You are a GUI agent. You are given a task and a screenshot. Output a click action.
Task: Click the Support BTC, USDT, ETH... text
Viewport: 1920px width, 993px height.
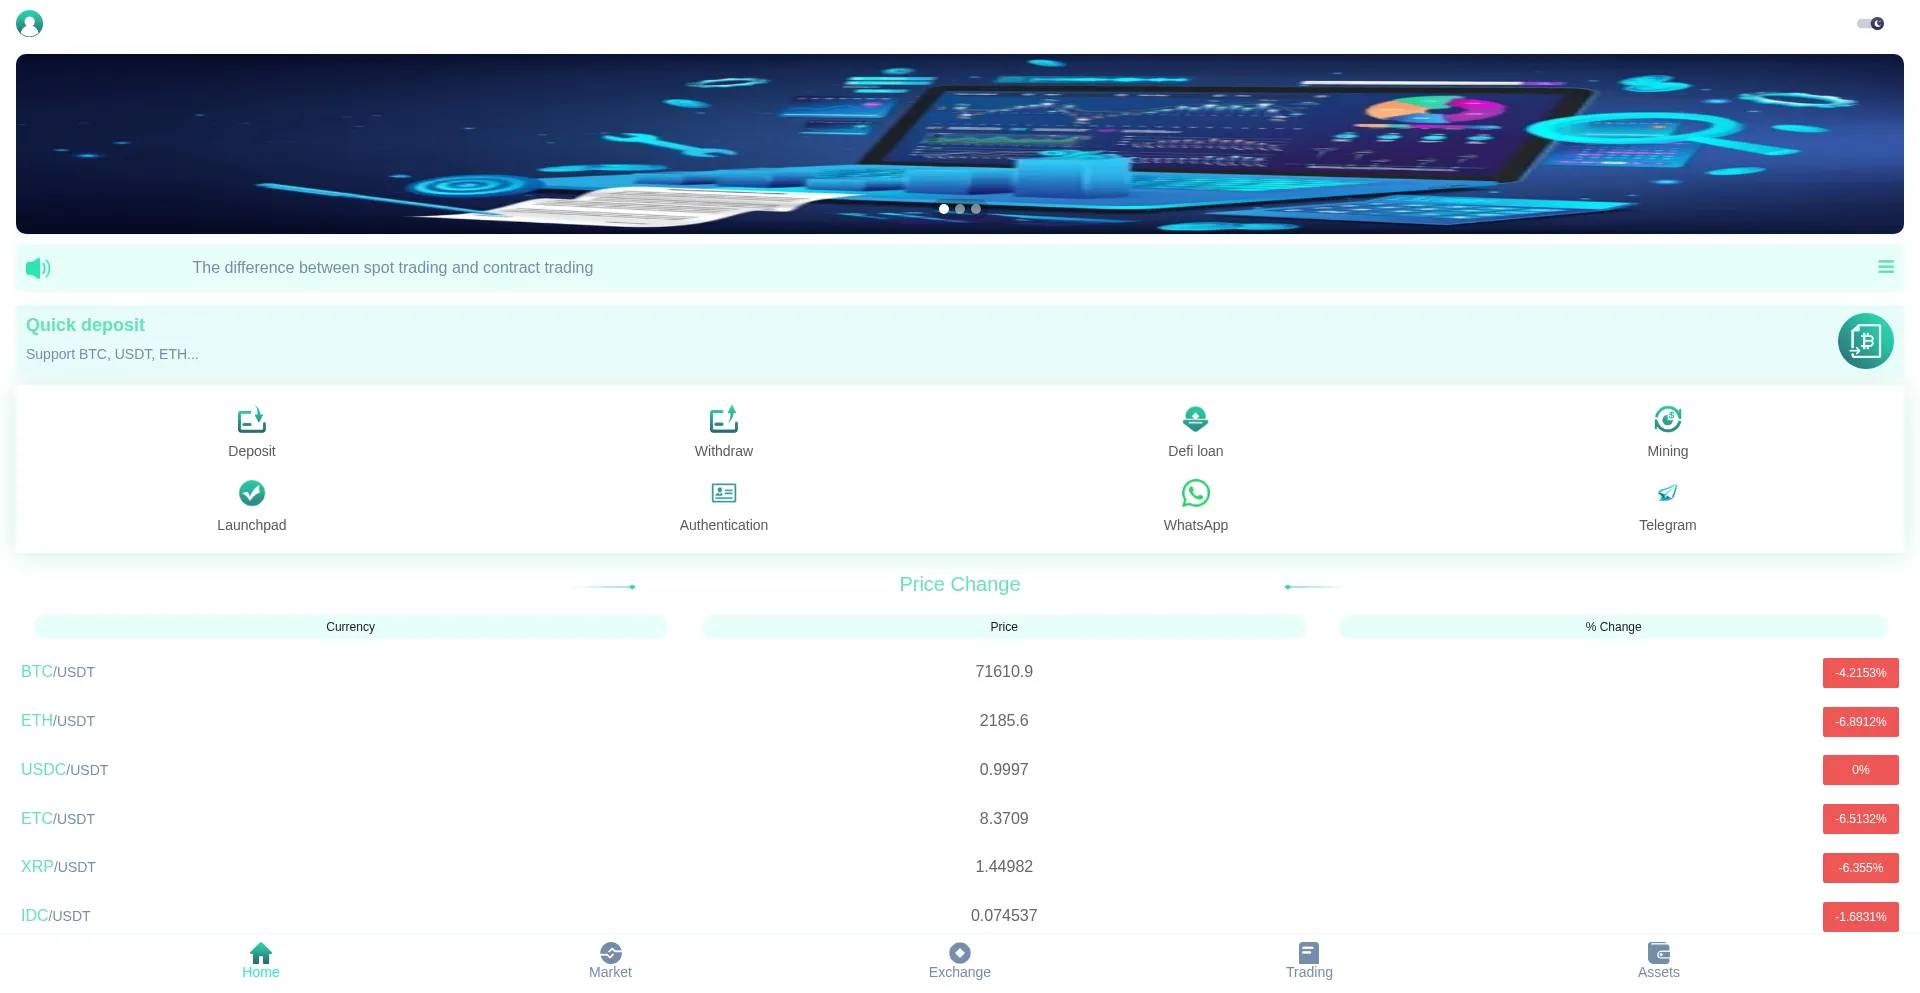point(112,354)
